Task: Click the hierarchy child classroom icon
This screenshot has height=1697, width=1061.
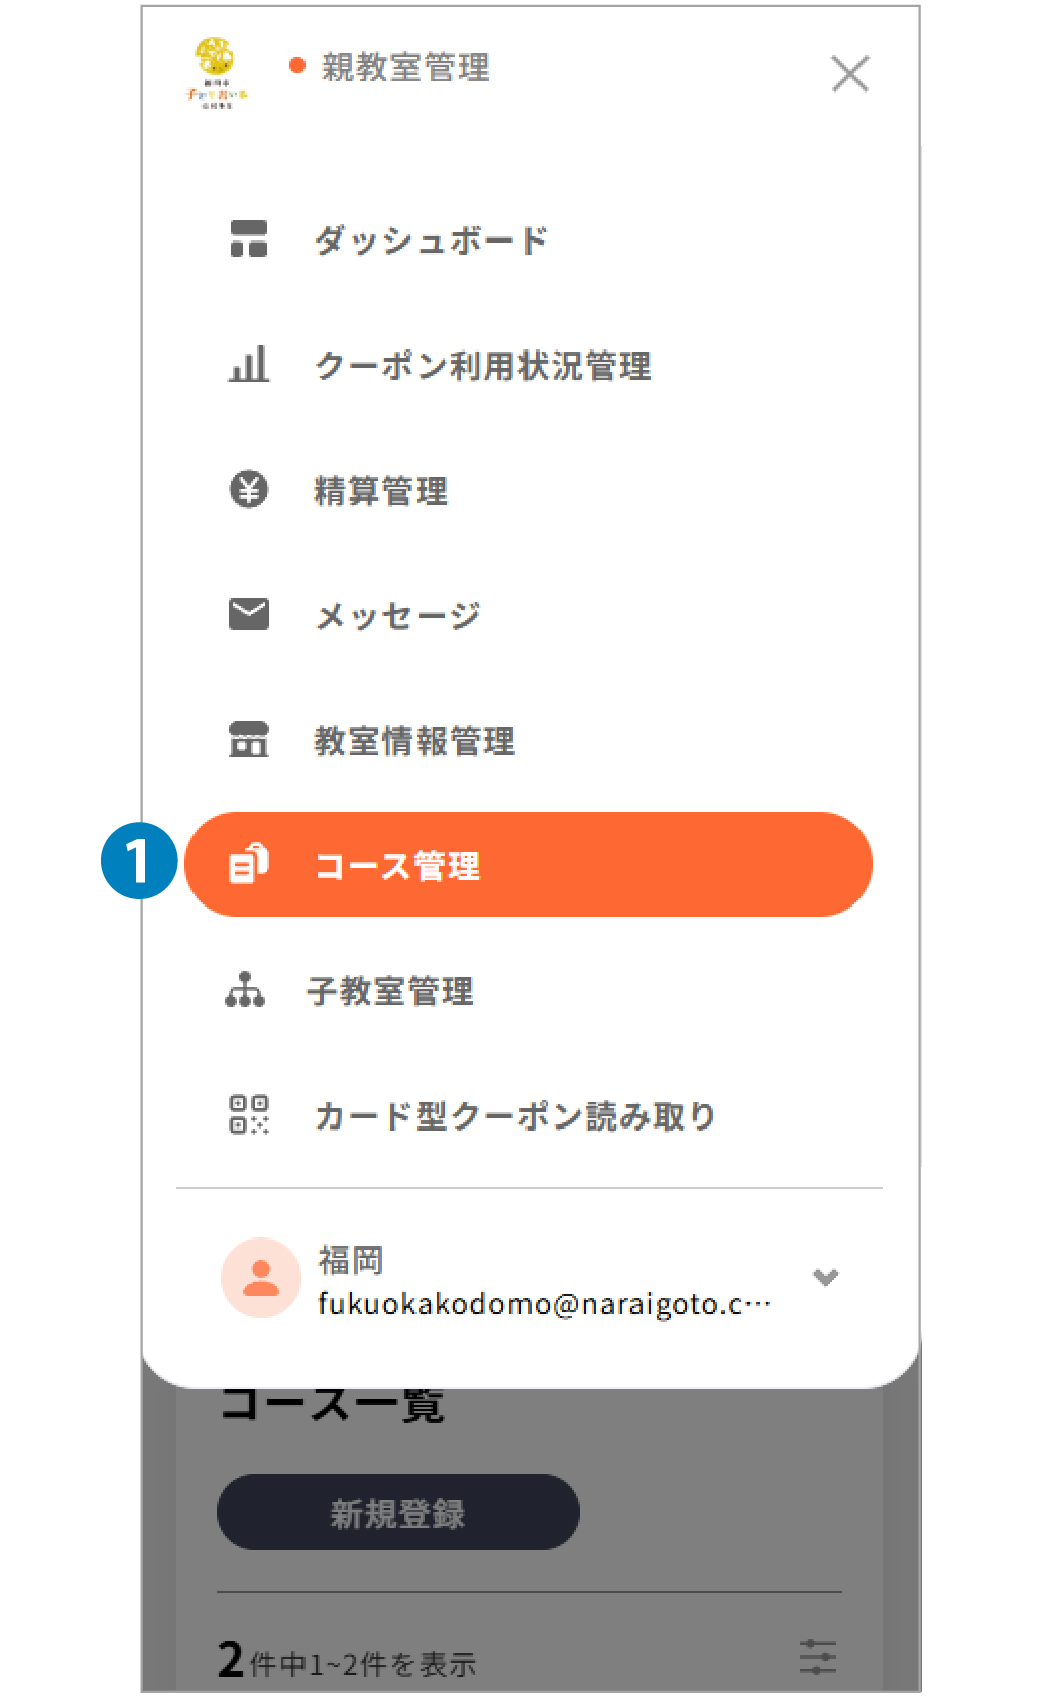Action: click(x=245, y=990)
